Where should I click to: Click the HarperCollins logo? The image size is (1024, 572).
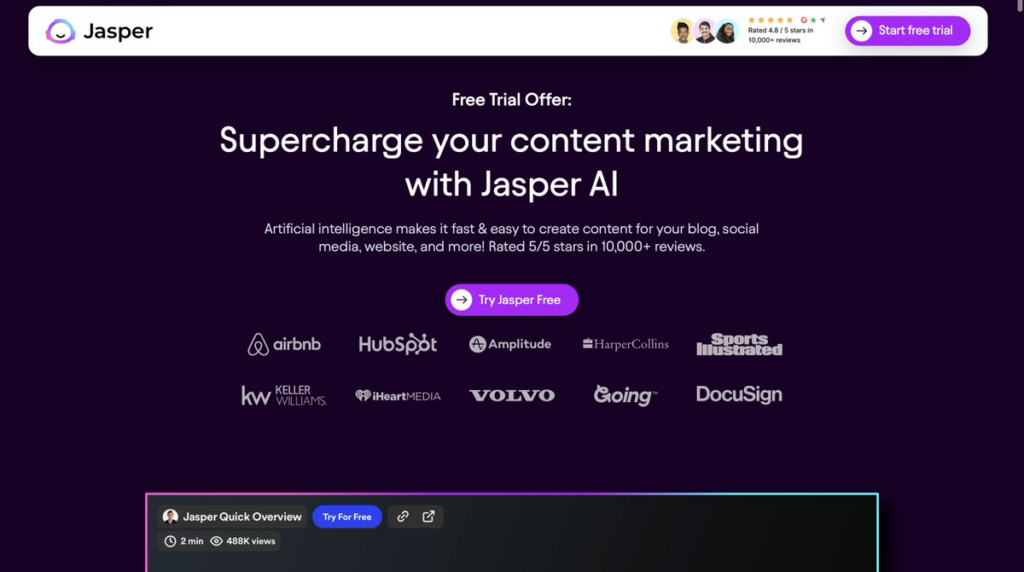click(x=626, y=344)
